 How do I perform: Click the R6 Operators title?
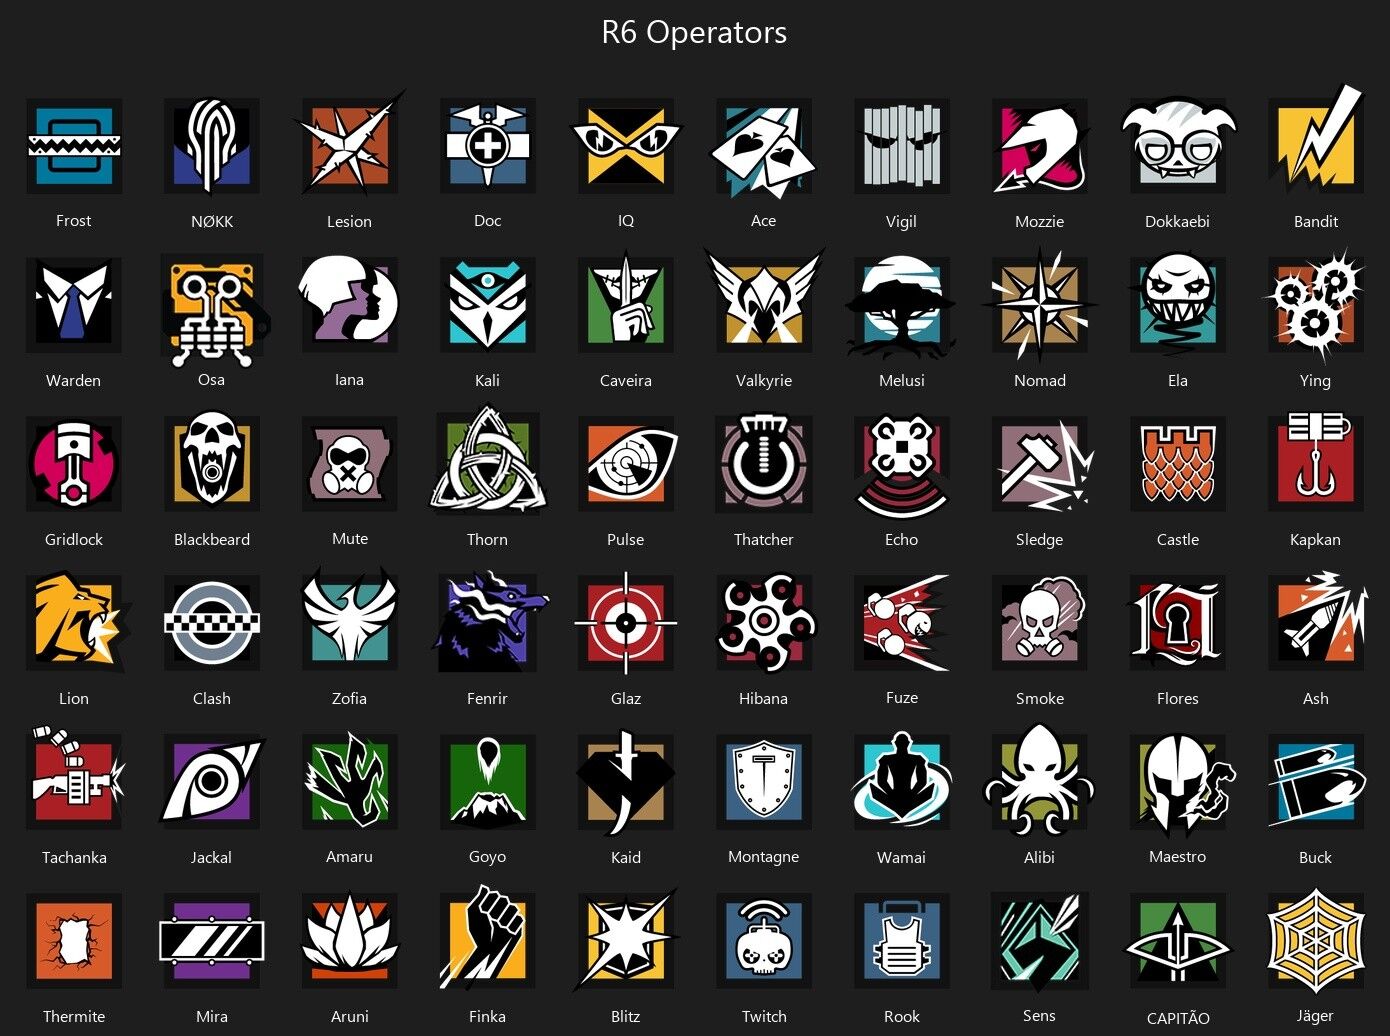(x=694, y=32)
